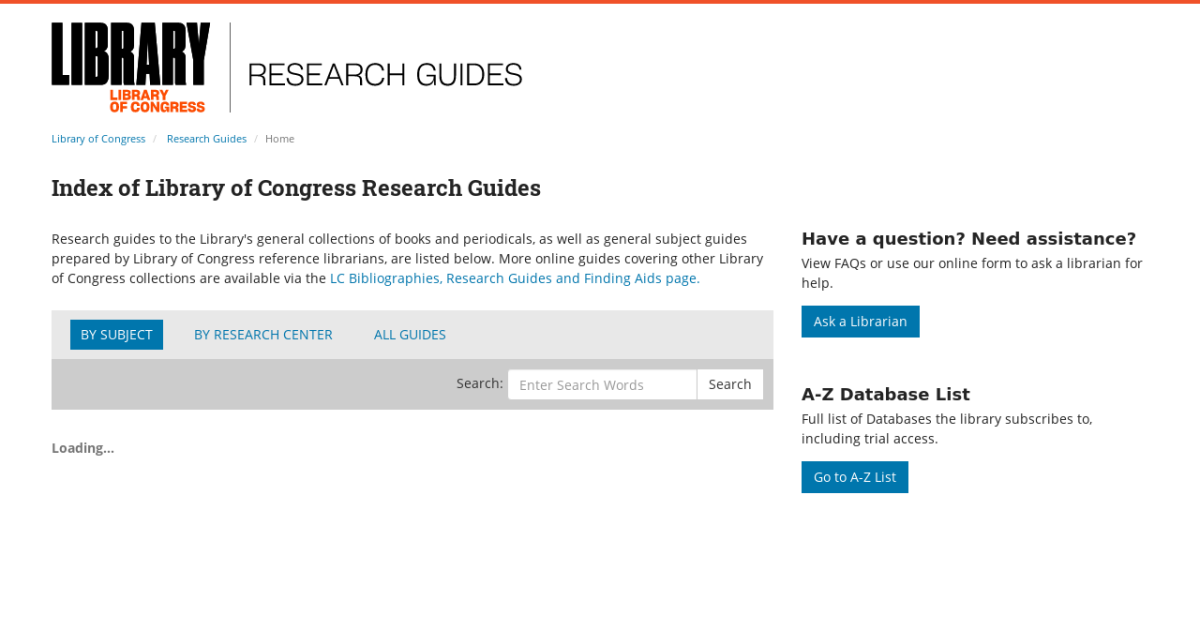Screen dimensions: 1200x627
Task: Switch to the All Guides tab
Action: coord(410,335)
